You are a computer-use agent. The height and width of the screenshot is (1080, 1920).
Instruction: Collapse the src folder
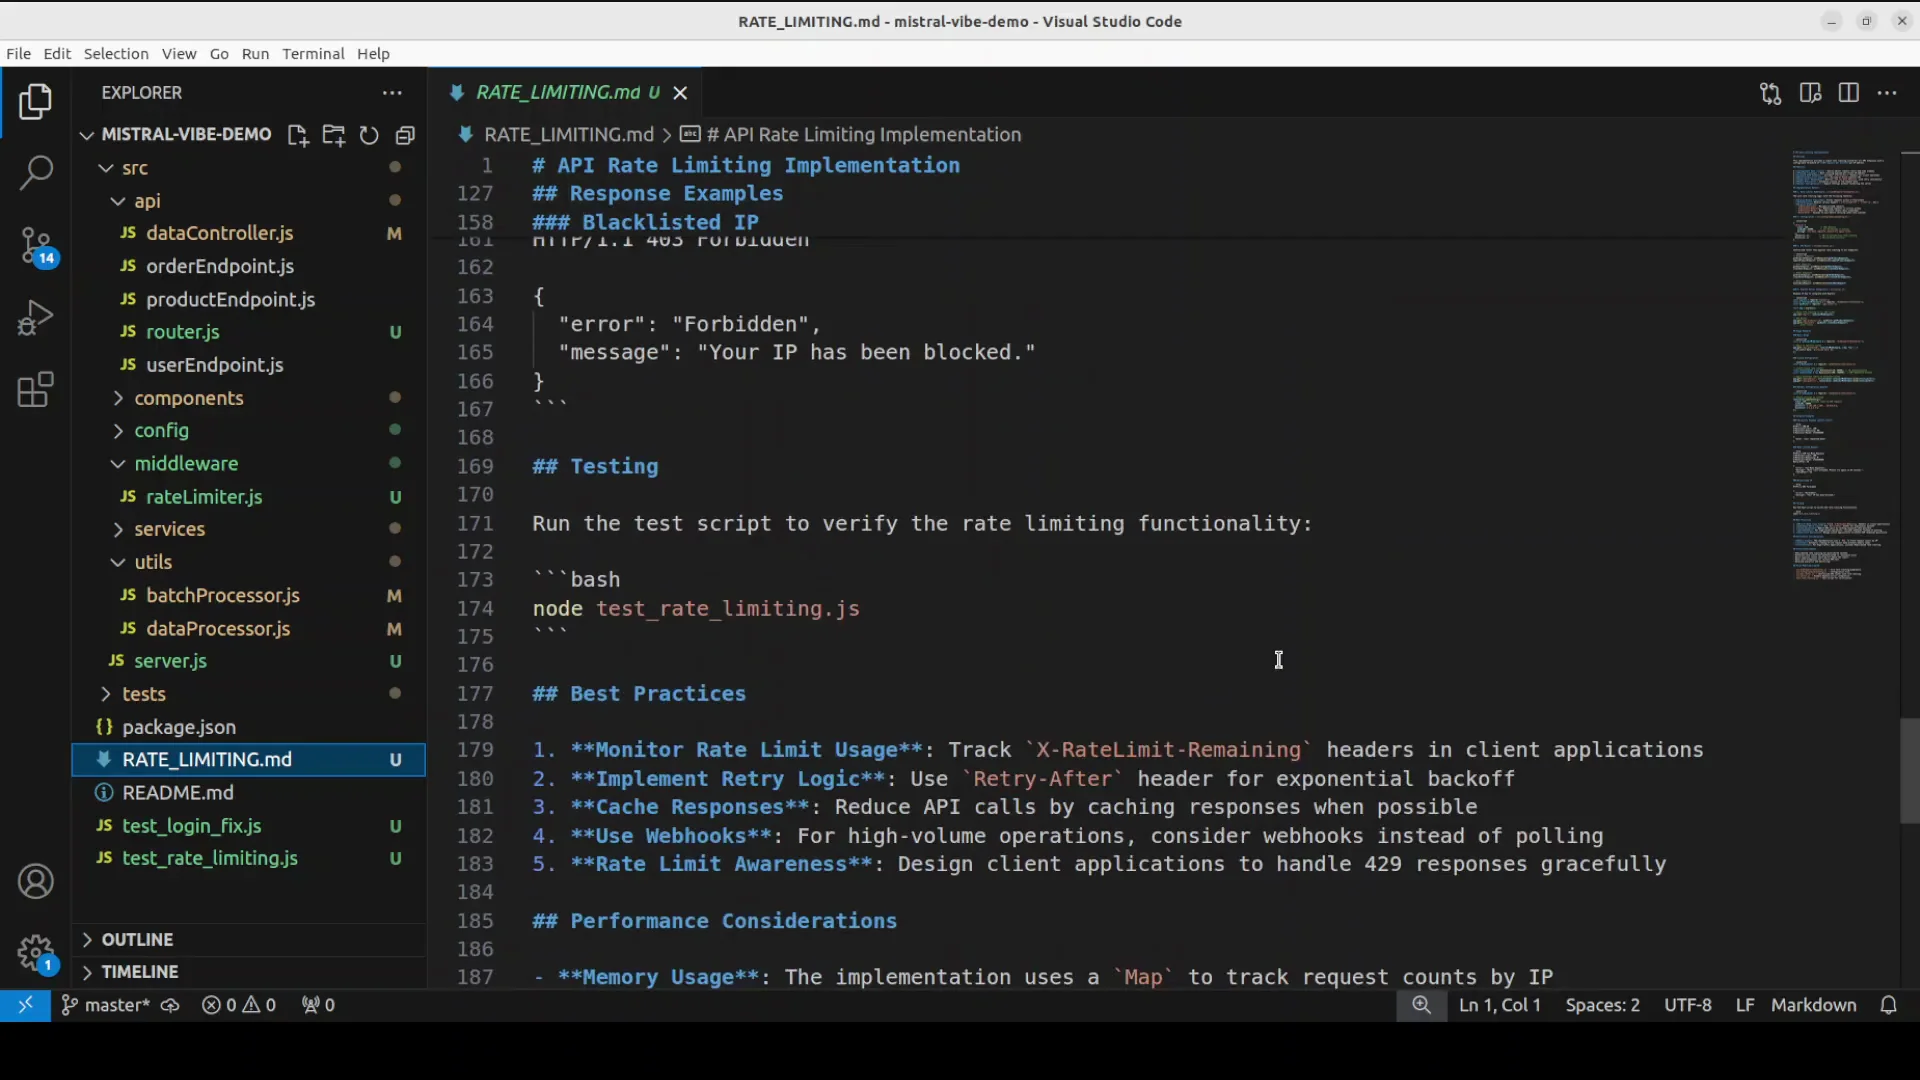pyautogui.click(x=105, y=168)
